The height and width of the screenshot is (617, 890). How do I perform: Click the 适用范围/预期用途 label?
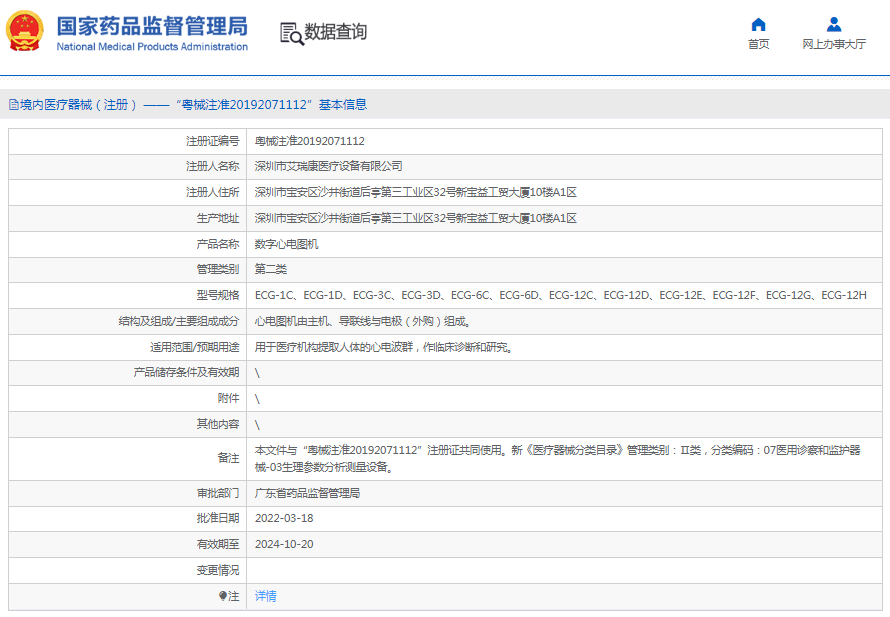195,347
